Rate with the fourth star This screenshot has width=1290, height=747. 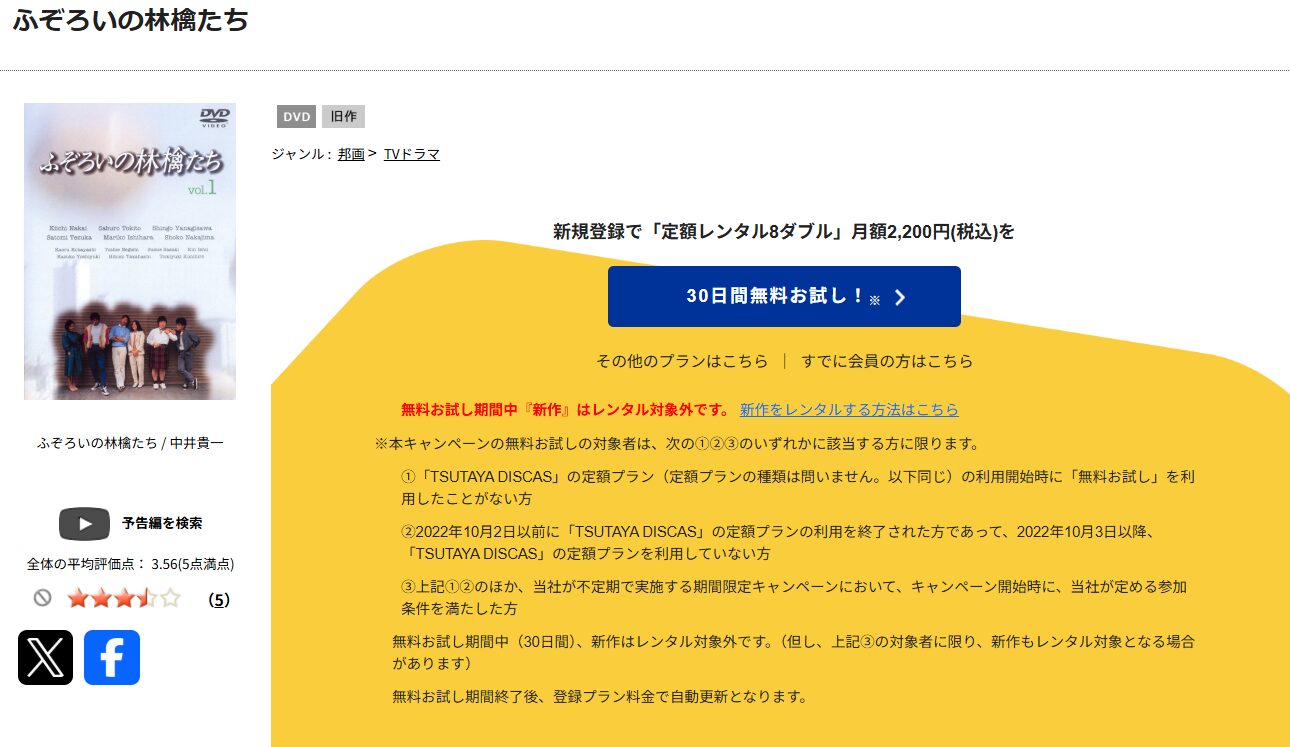pyautogui.click(x=146, y=599)
